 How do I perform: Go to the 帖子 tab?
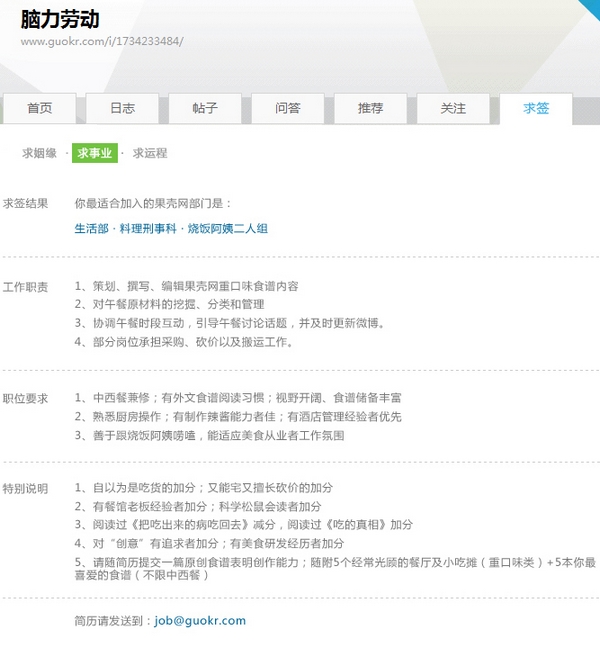pos(205,108)
